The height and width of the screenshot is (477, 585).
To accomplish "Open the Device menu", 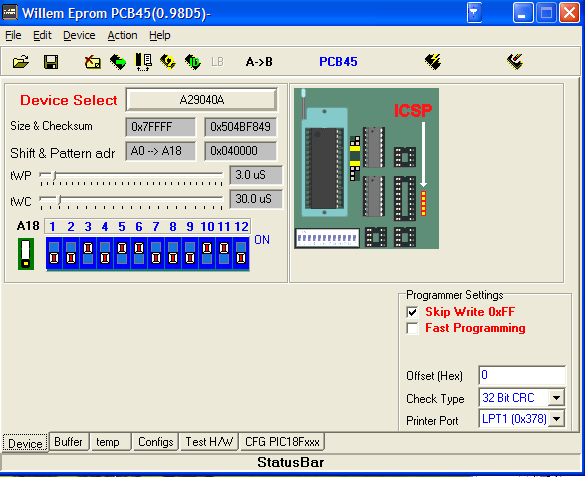I will pos(79,35).
